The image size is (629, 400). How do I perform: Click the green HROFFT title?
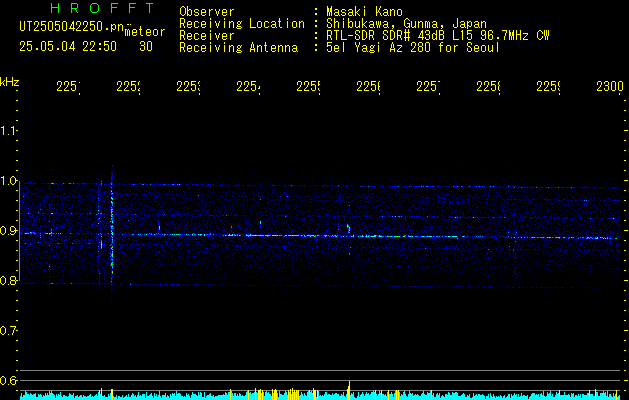point(103,8)
